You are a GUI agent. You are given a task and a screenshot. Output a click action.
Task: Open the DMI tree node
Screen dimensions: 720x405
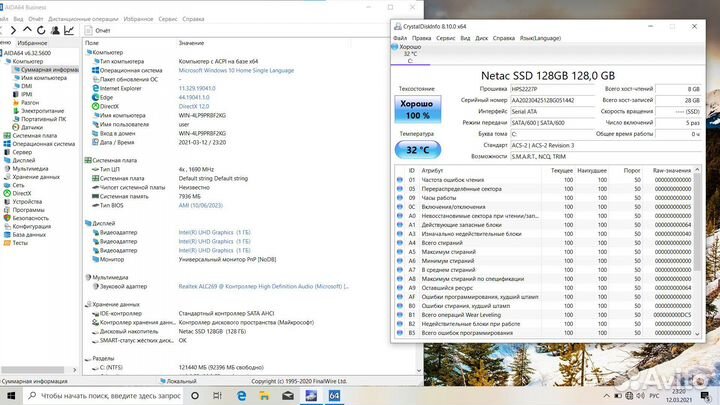23,86
